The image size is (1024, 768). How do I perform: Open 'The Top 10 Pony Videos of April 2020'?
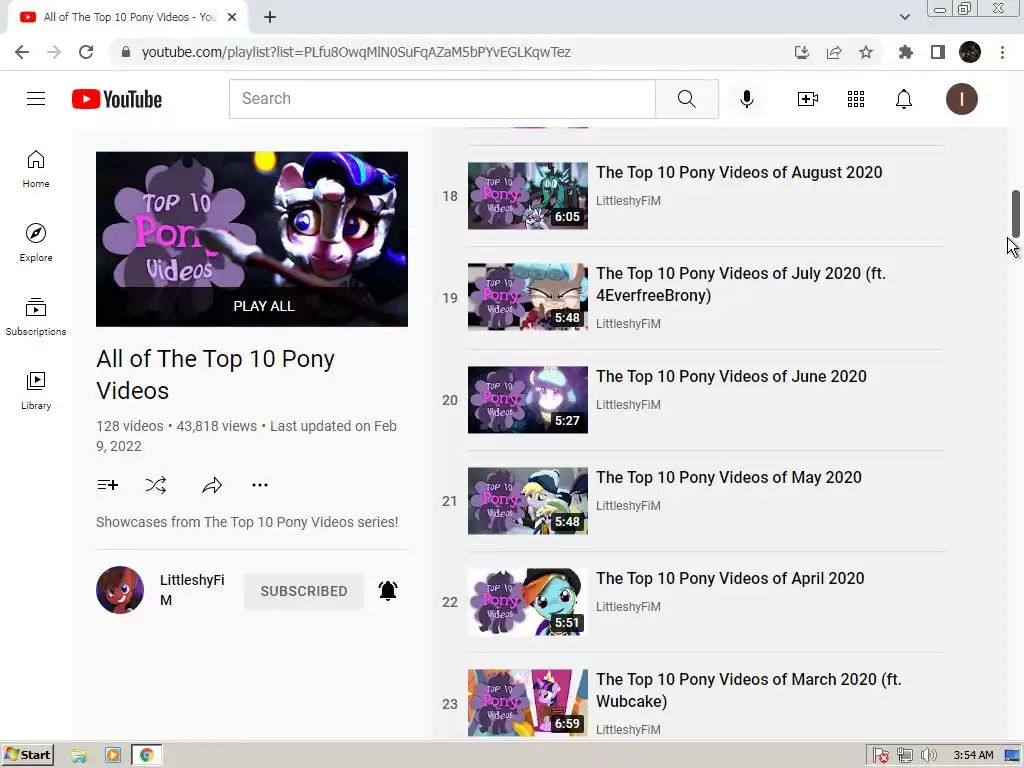click(x=730, y=579)
